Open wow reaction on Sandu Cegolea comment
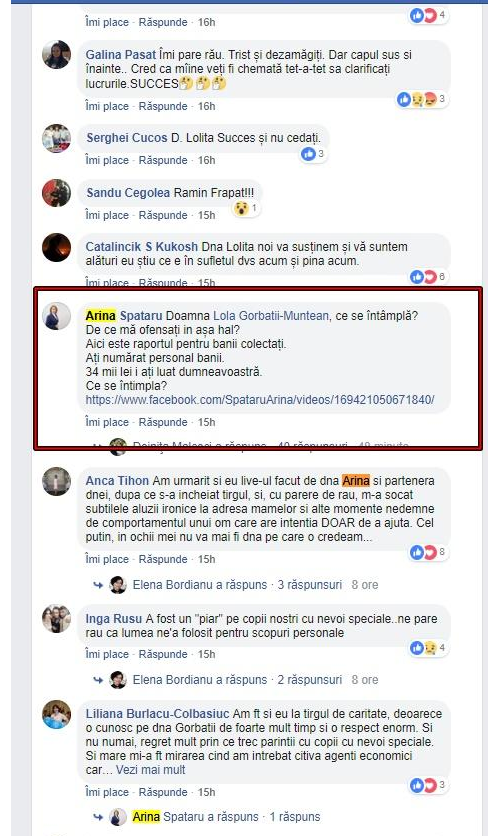Screen dimensions: 494x836 coord(246,208)
